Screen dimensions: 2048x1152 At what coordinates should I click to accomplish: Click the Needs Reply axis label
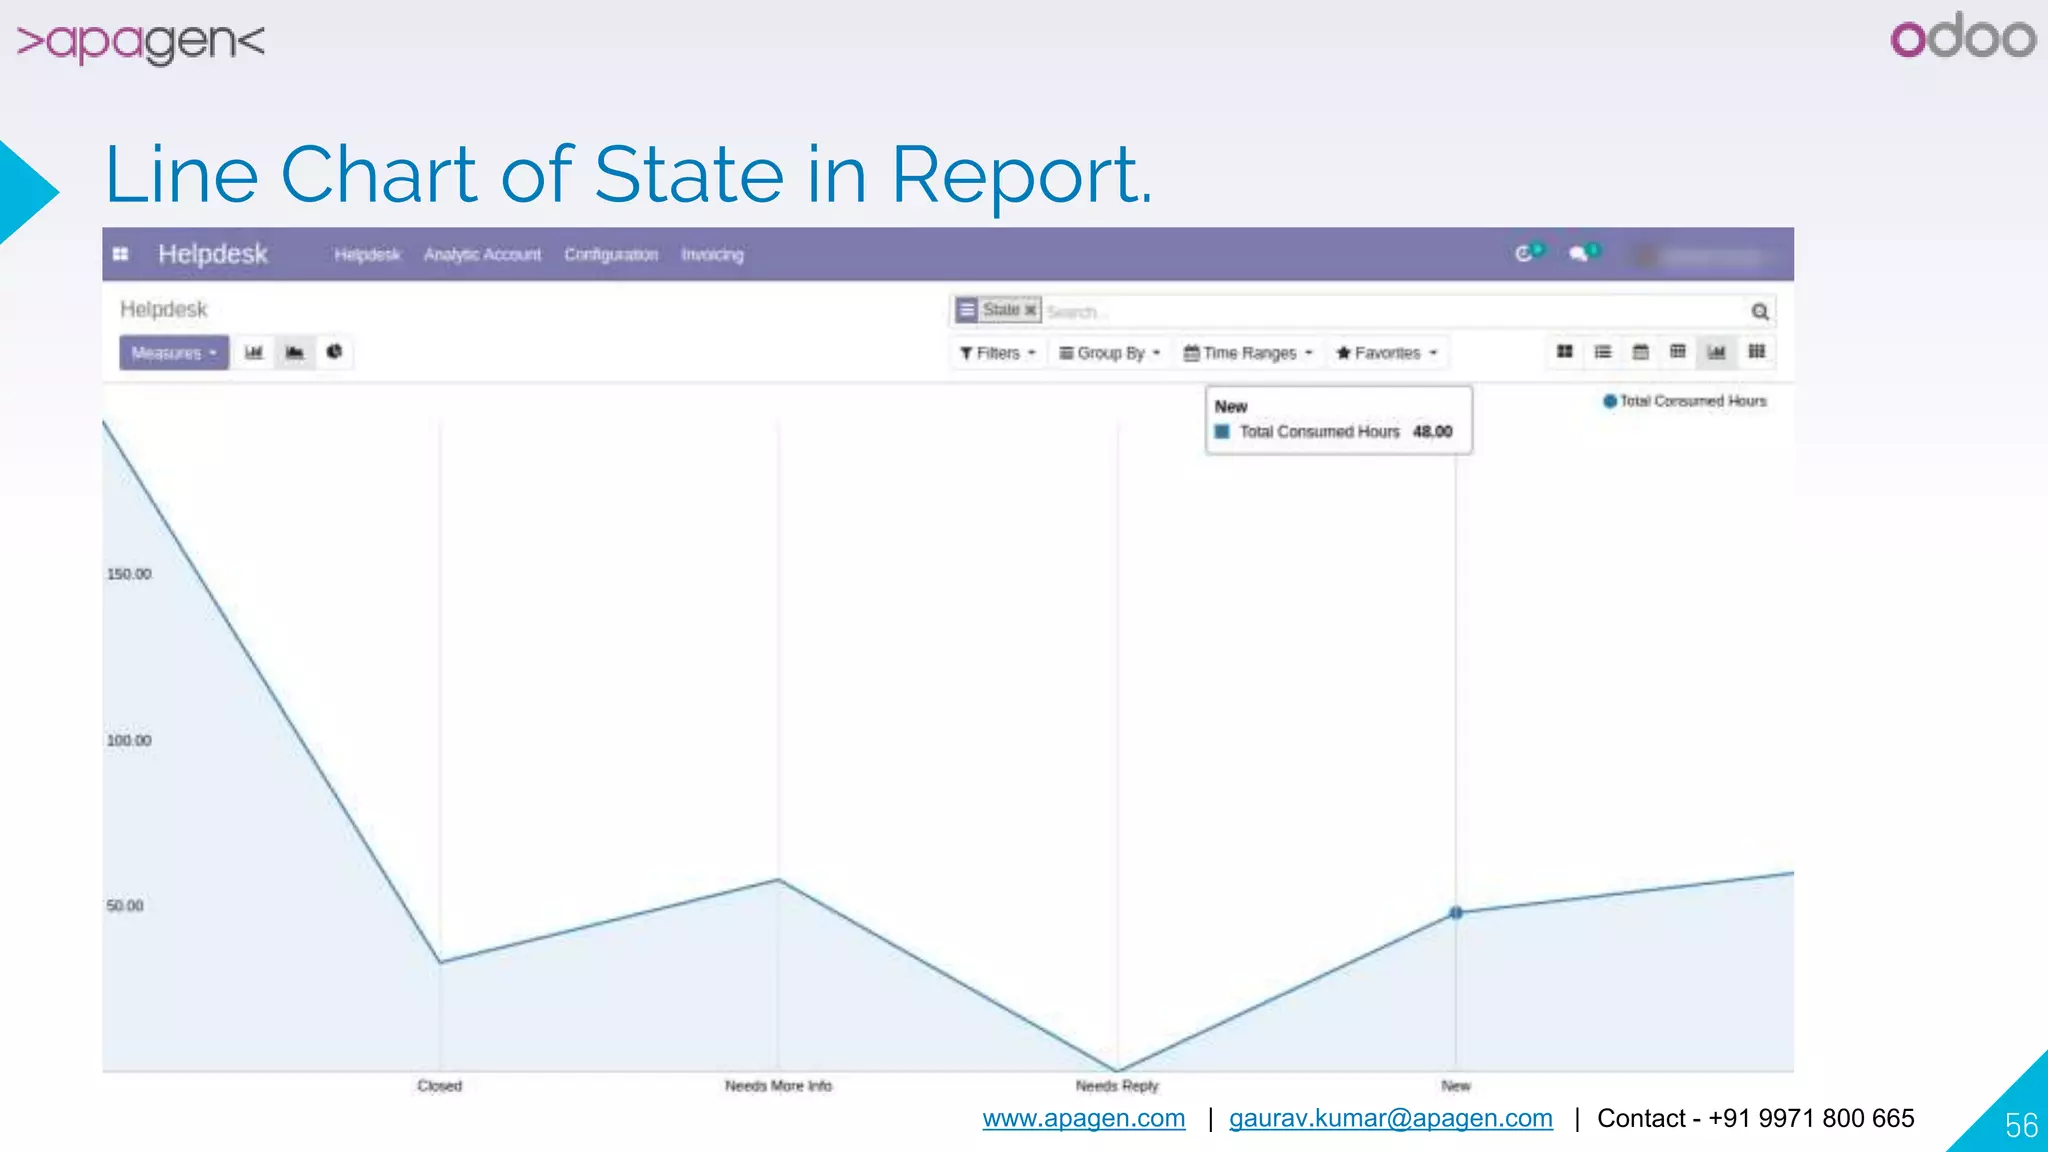point(1117,1086)
